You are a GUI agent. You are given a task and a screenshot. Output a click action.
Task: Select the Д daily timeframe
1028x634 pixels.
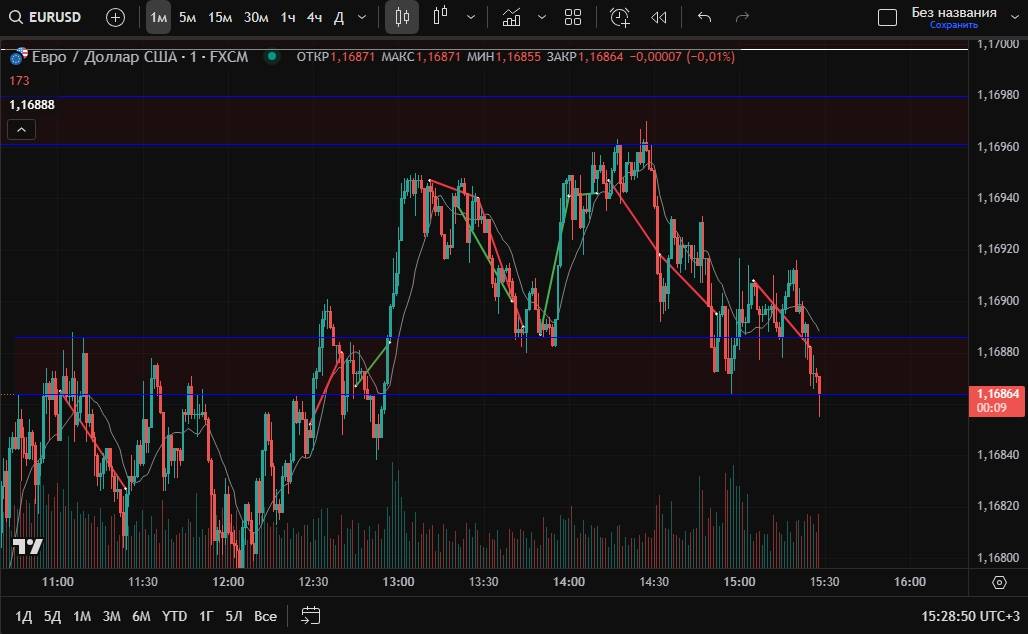click(x=338, y=17)
